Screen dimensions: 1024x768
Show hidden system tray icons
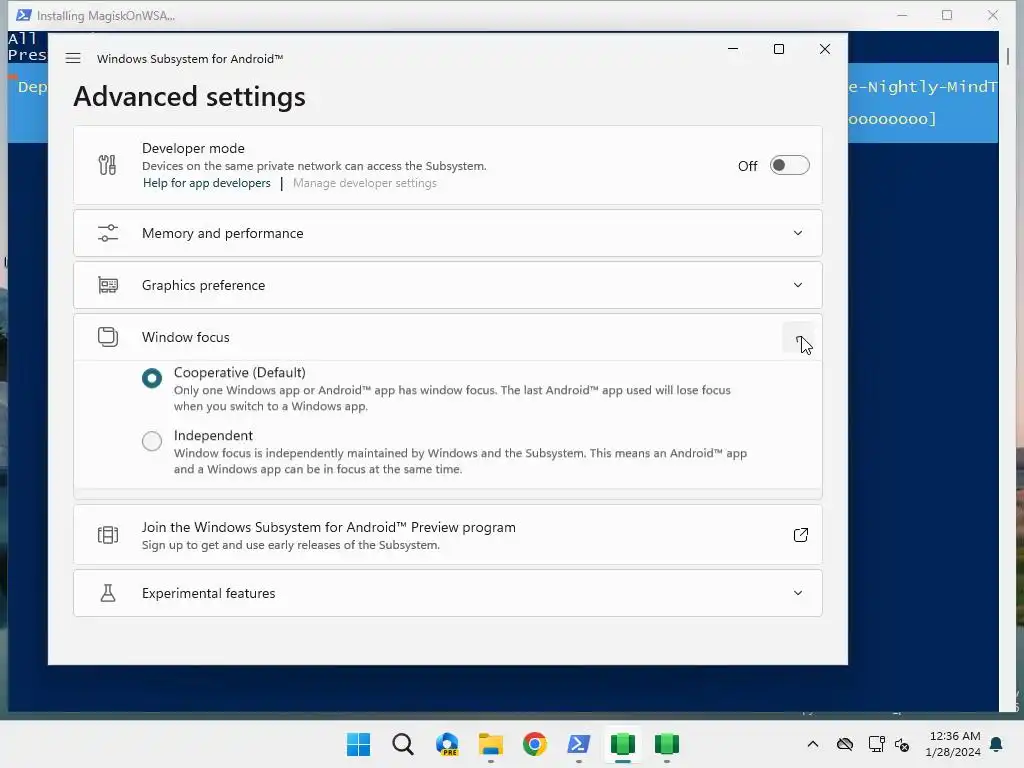[812, 744]
